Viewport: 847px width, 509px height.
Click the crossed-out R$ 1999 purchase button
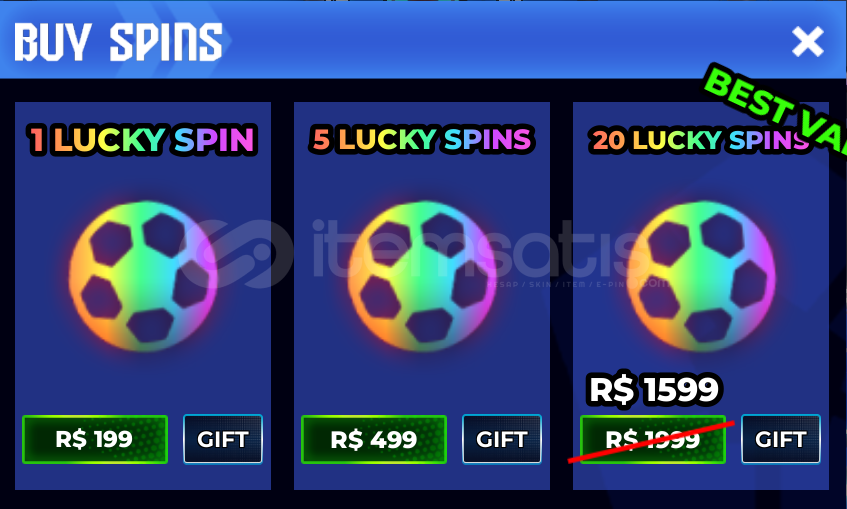point(653,439)
